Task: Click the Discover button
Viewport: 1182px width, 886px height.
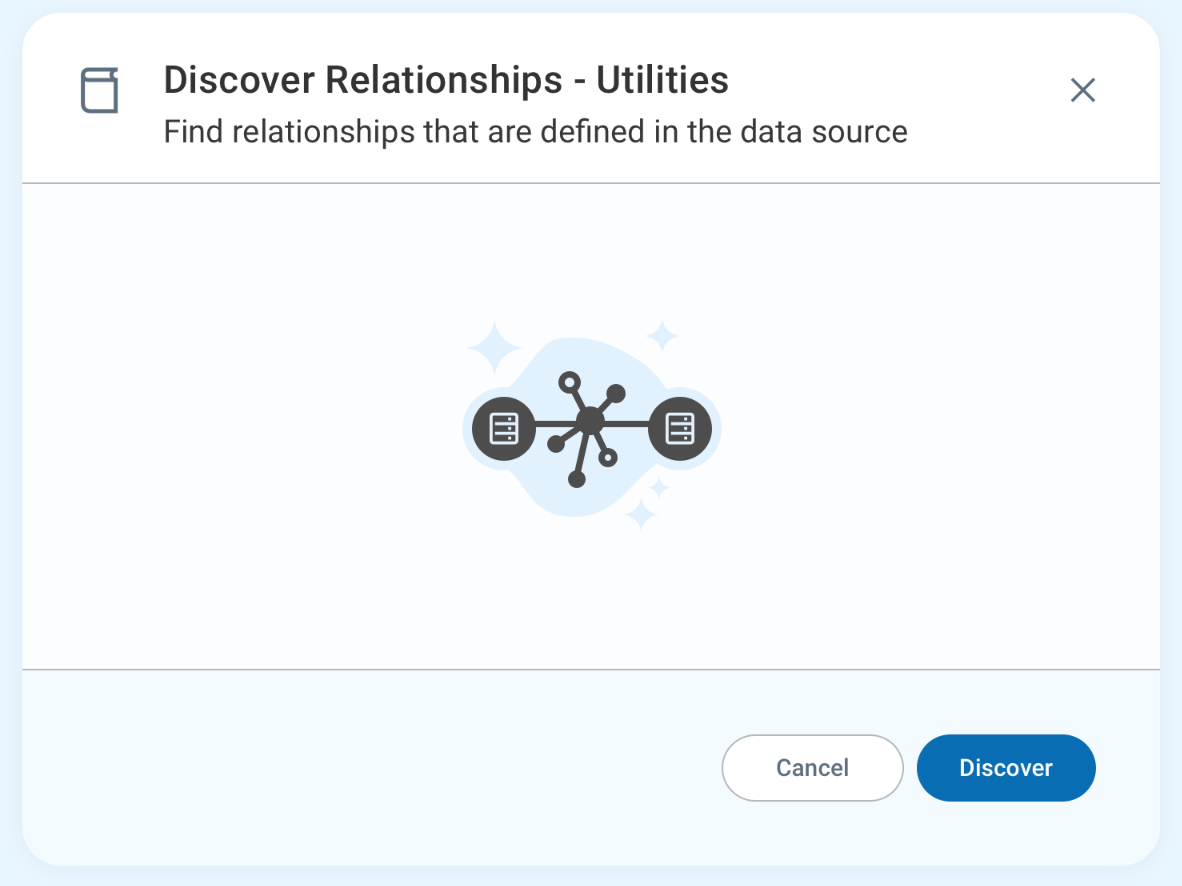Action: click(1006, 768)
